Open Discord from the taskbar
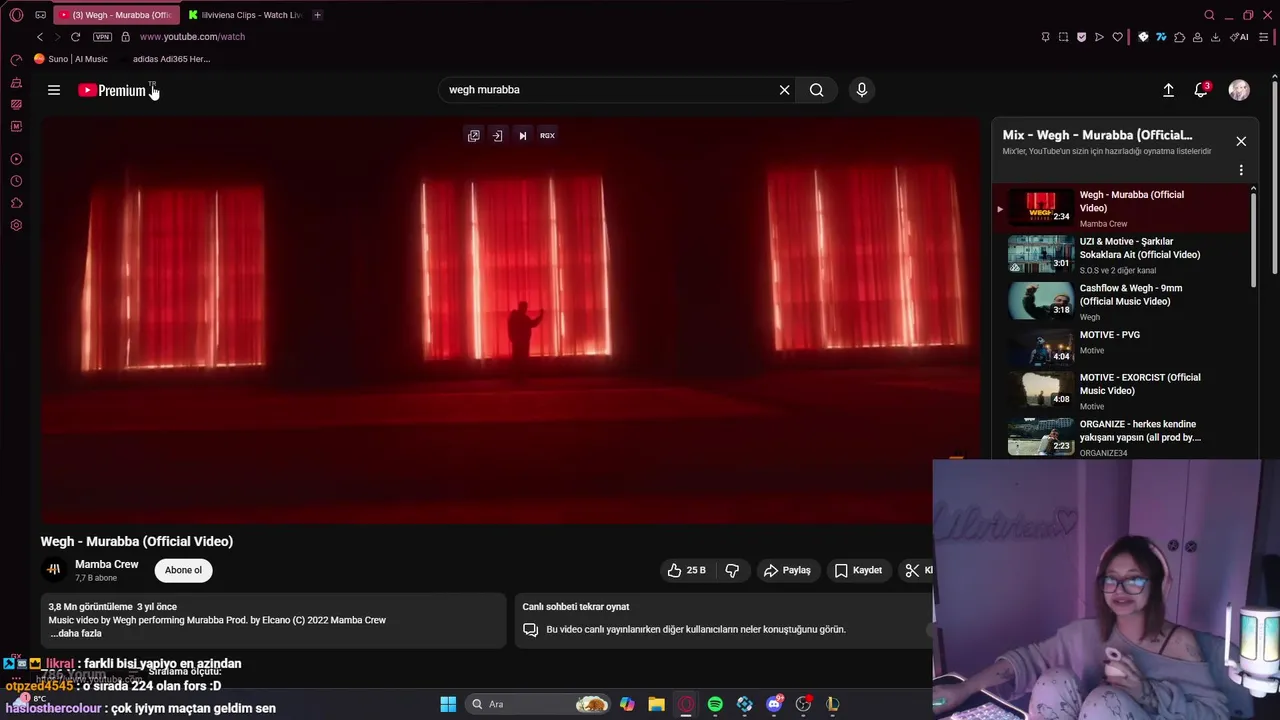The width and height of the screenshot is (1280, 720). (x=774, y=704)
